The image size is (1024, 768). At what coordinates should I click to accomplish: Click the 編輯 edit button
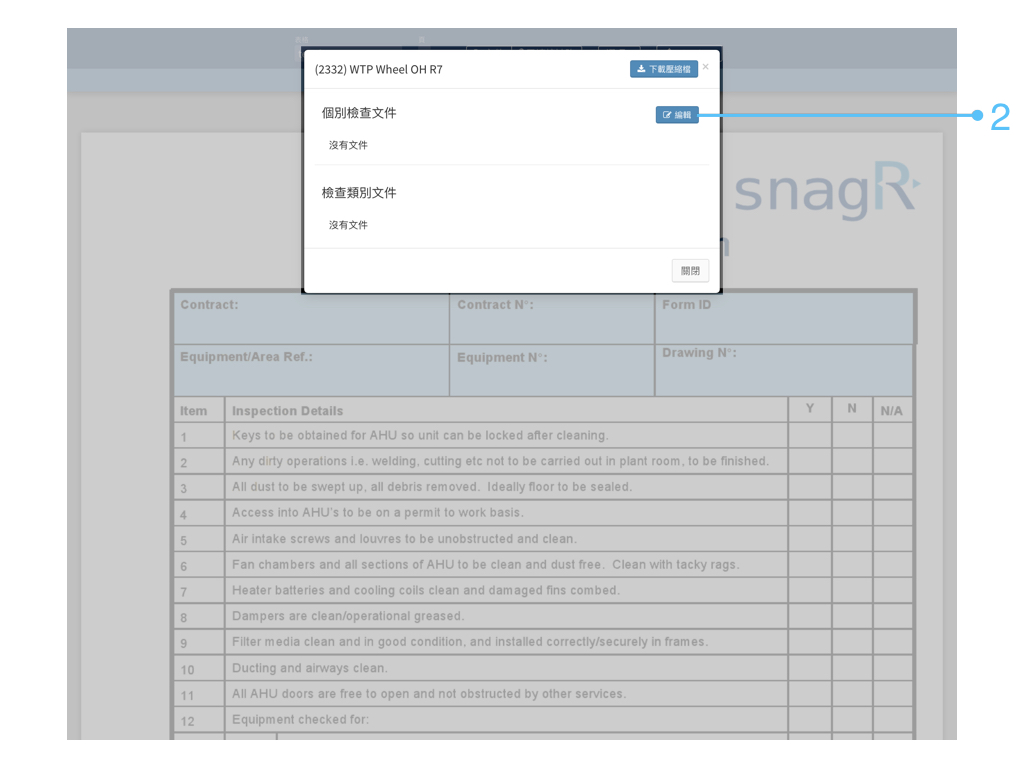click(x=677, y=115)
